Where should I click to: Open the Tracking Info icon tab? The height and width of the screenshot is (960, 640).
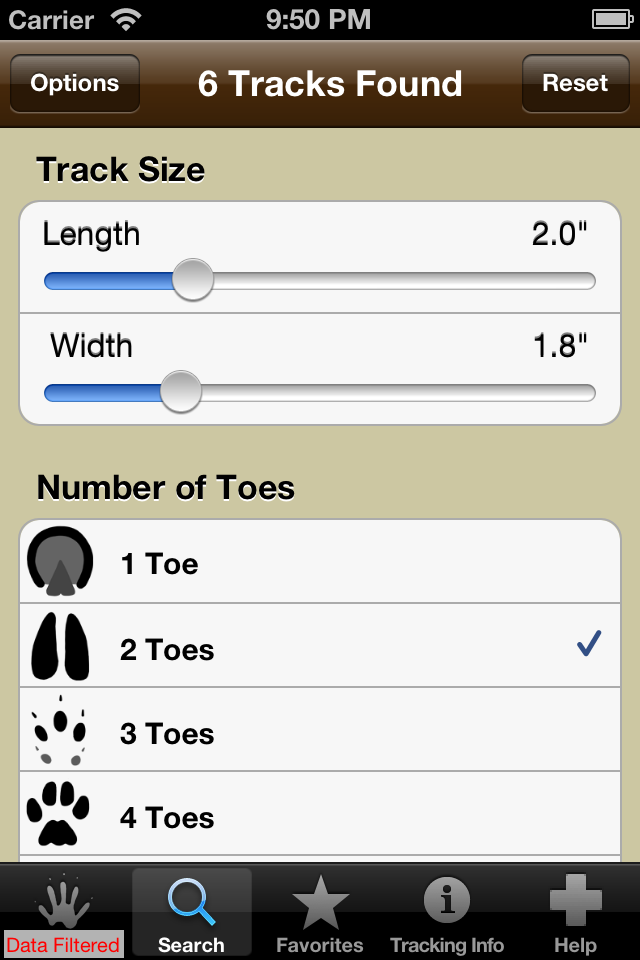coord(447,912)
